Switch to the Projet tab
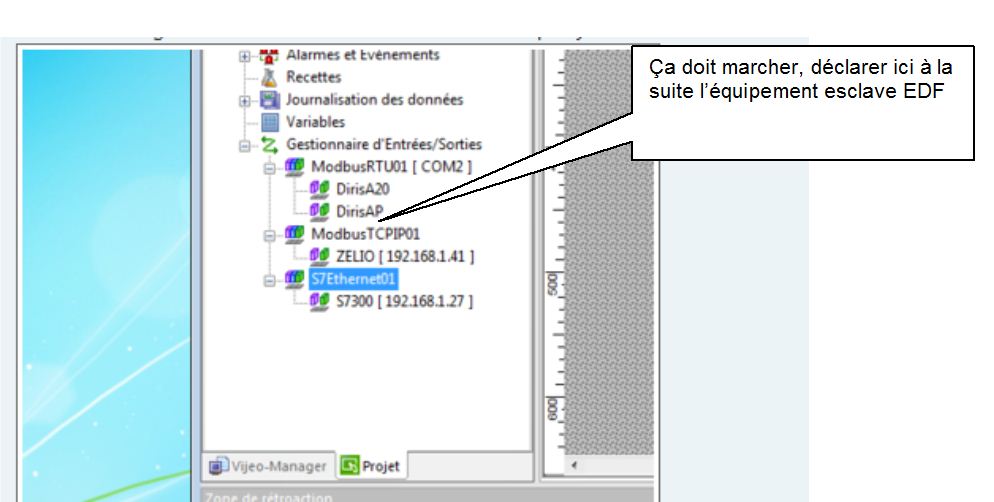The height and width of the screenshot is (502, 994). coord(370,466)
